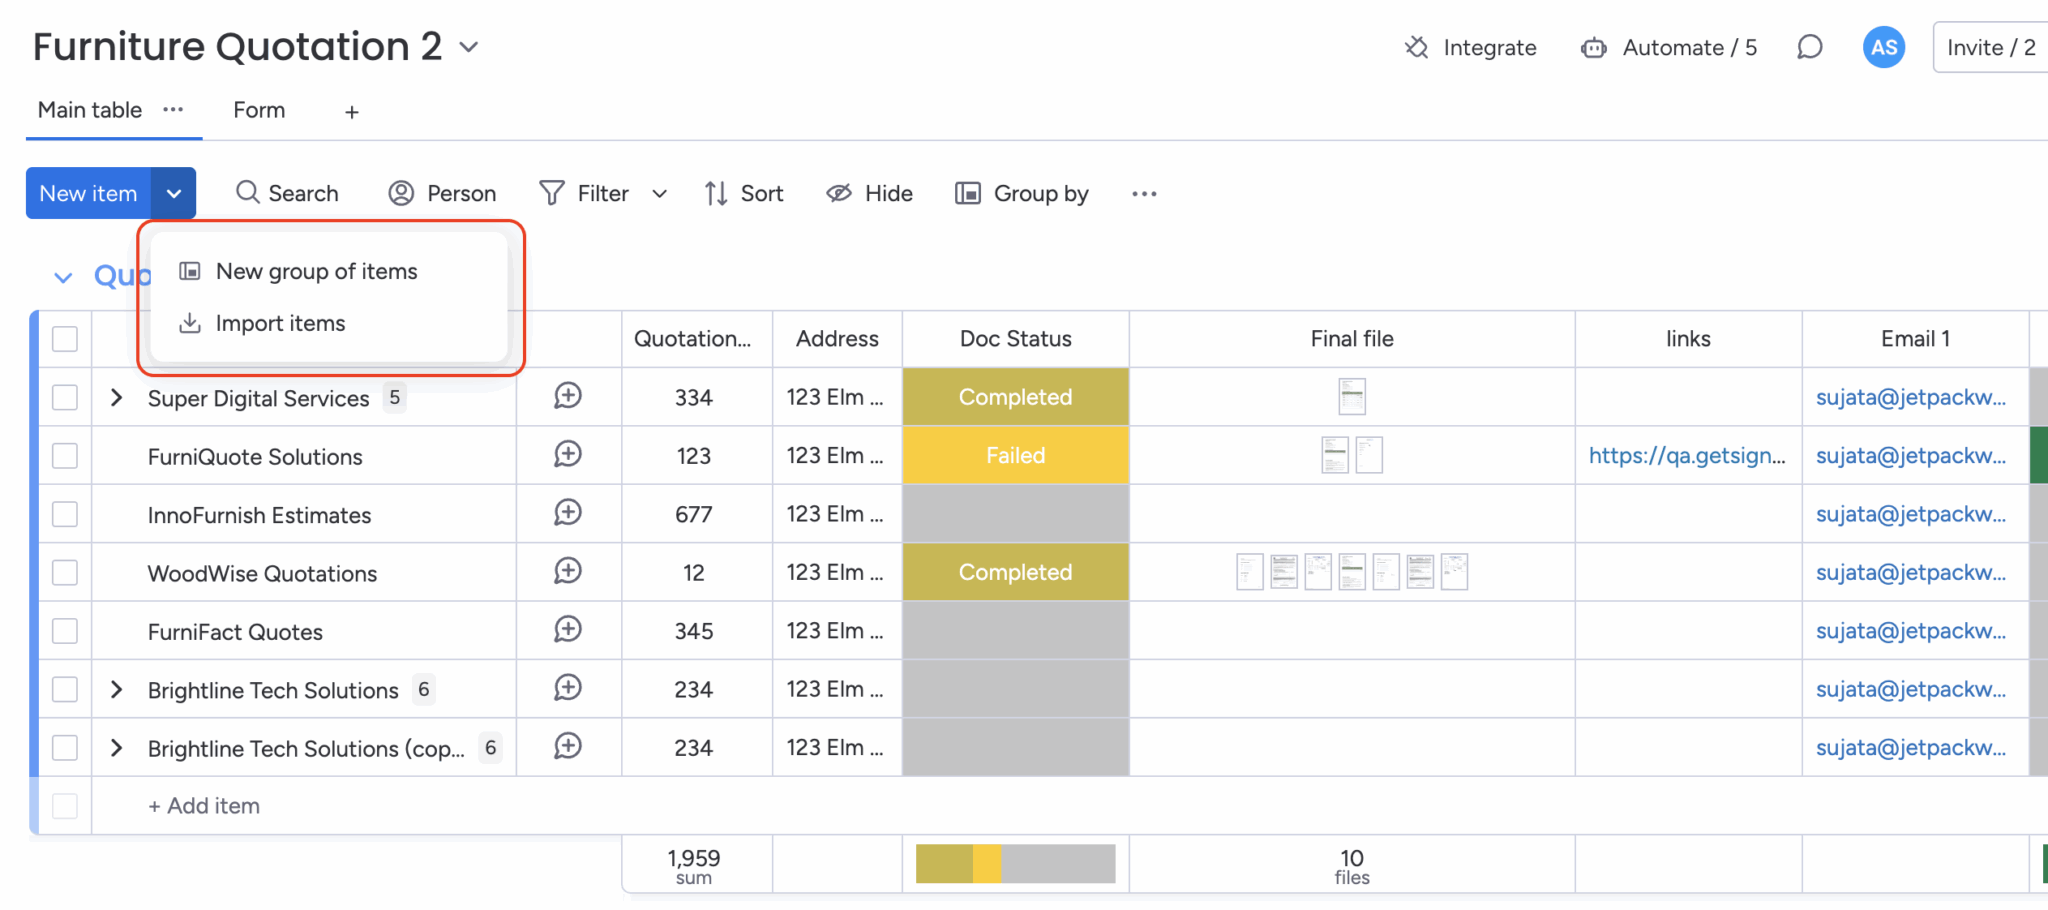
Task: Click the New item button
Action: [88, 193]
